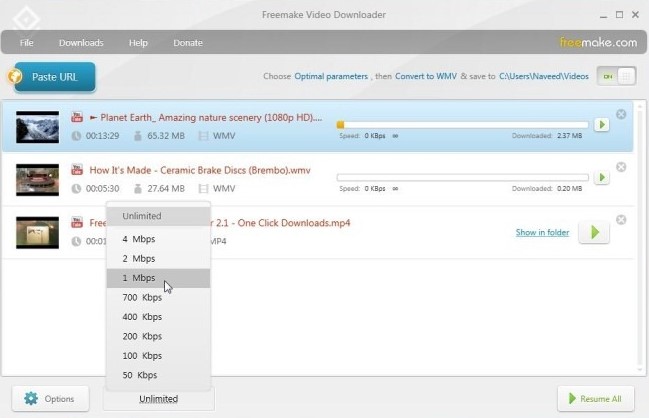This screenshot has height=418, width=649.
Task: Maximize the Freemake Video Downloader window
Action: click(x=619, y=15)
